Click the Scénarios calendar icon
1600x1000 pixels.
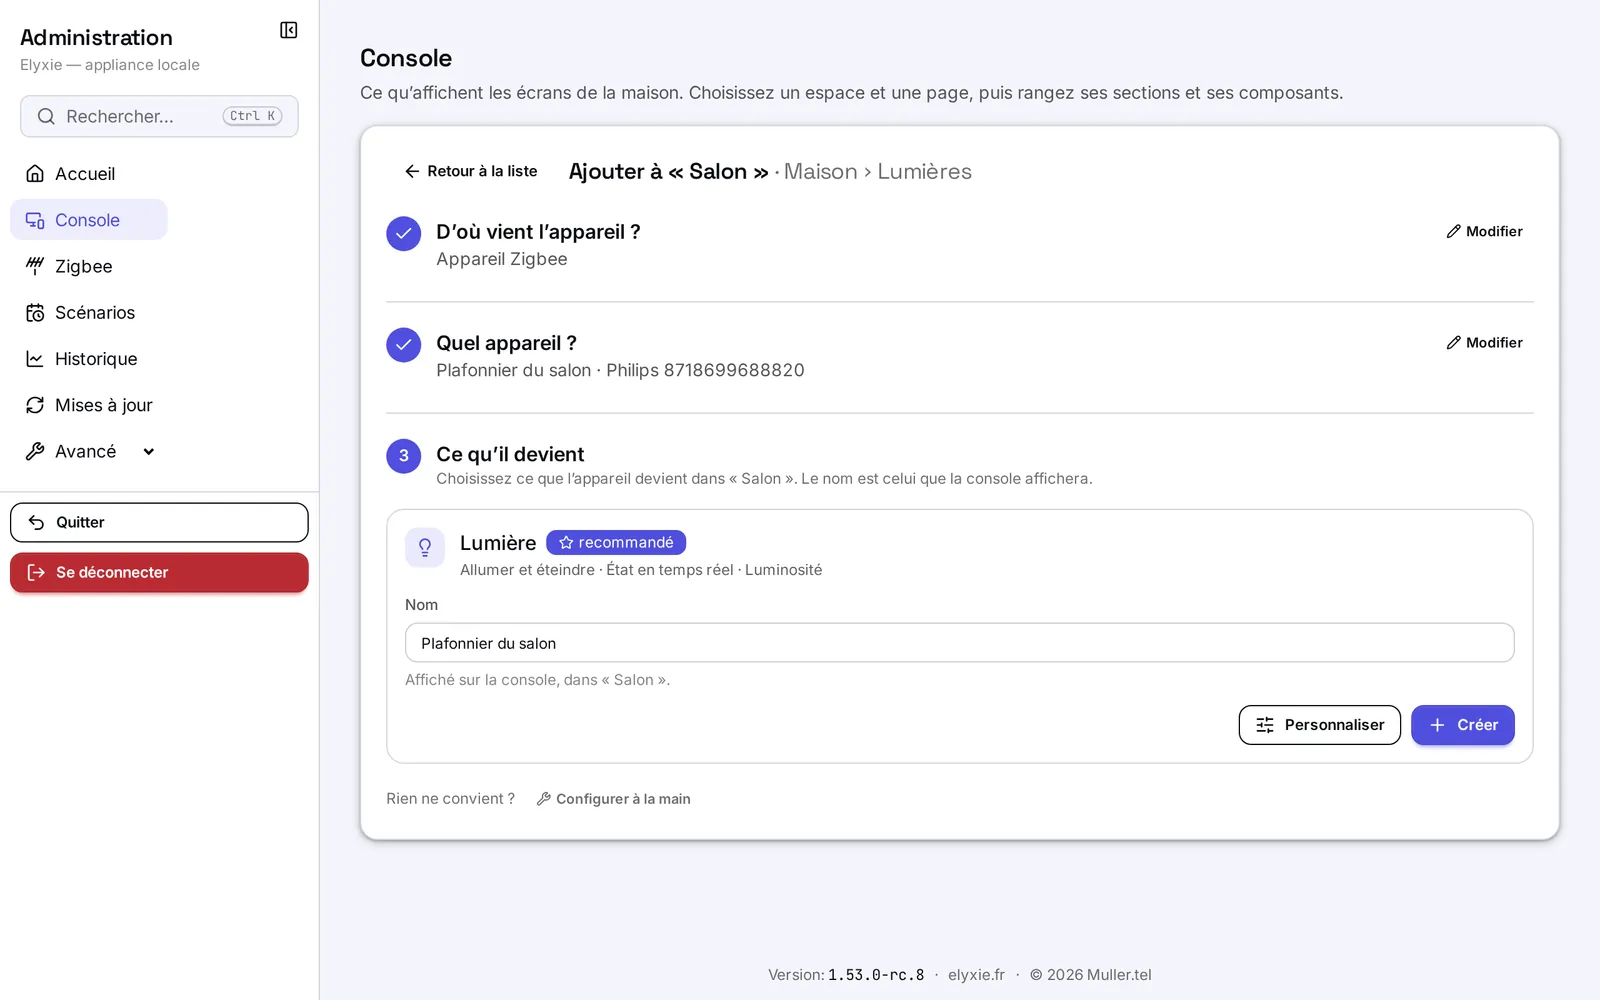click(x=35, y=313)
